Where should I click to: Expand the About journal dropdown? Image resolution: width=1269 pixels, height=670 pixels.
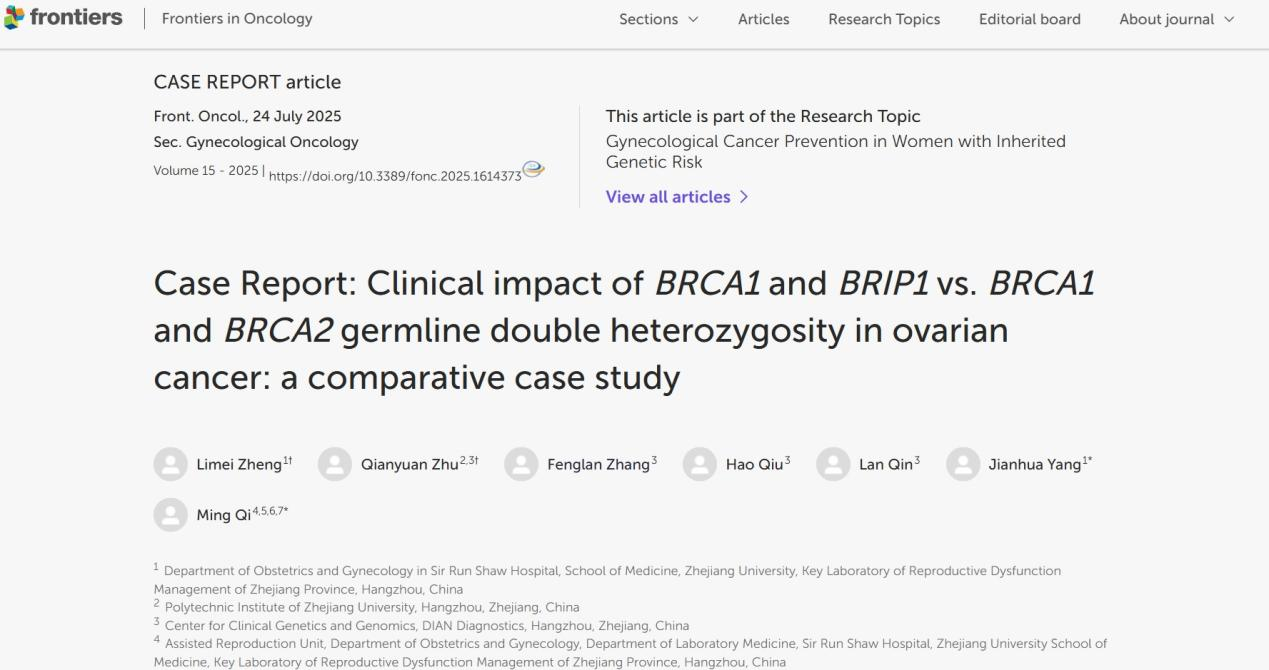pyautogui.click(x=1176, y=19)
